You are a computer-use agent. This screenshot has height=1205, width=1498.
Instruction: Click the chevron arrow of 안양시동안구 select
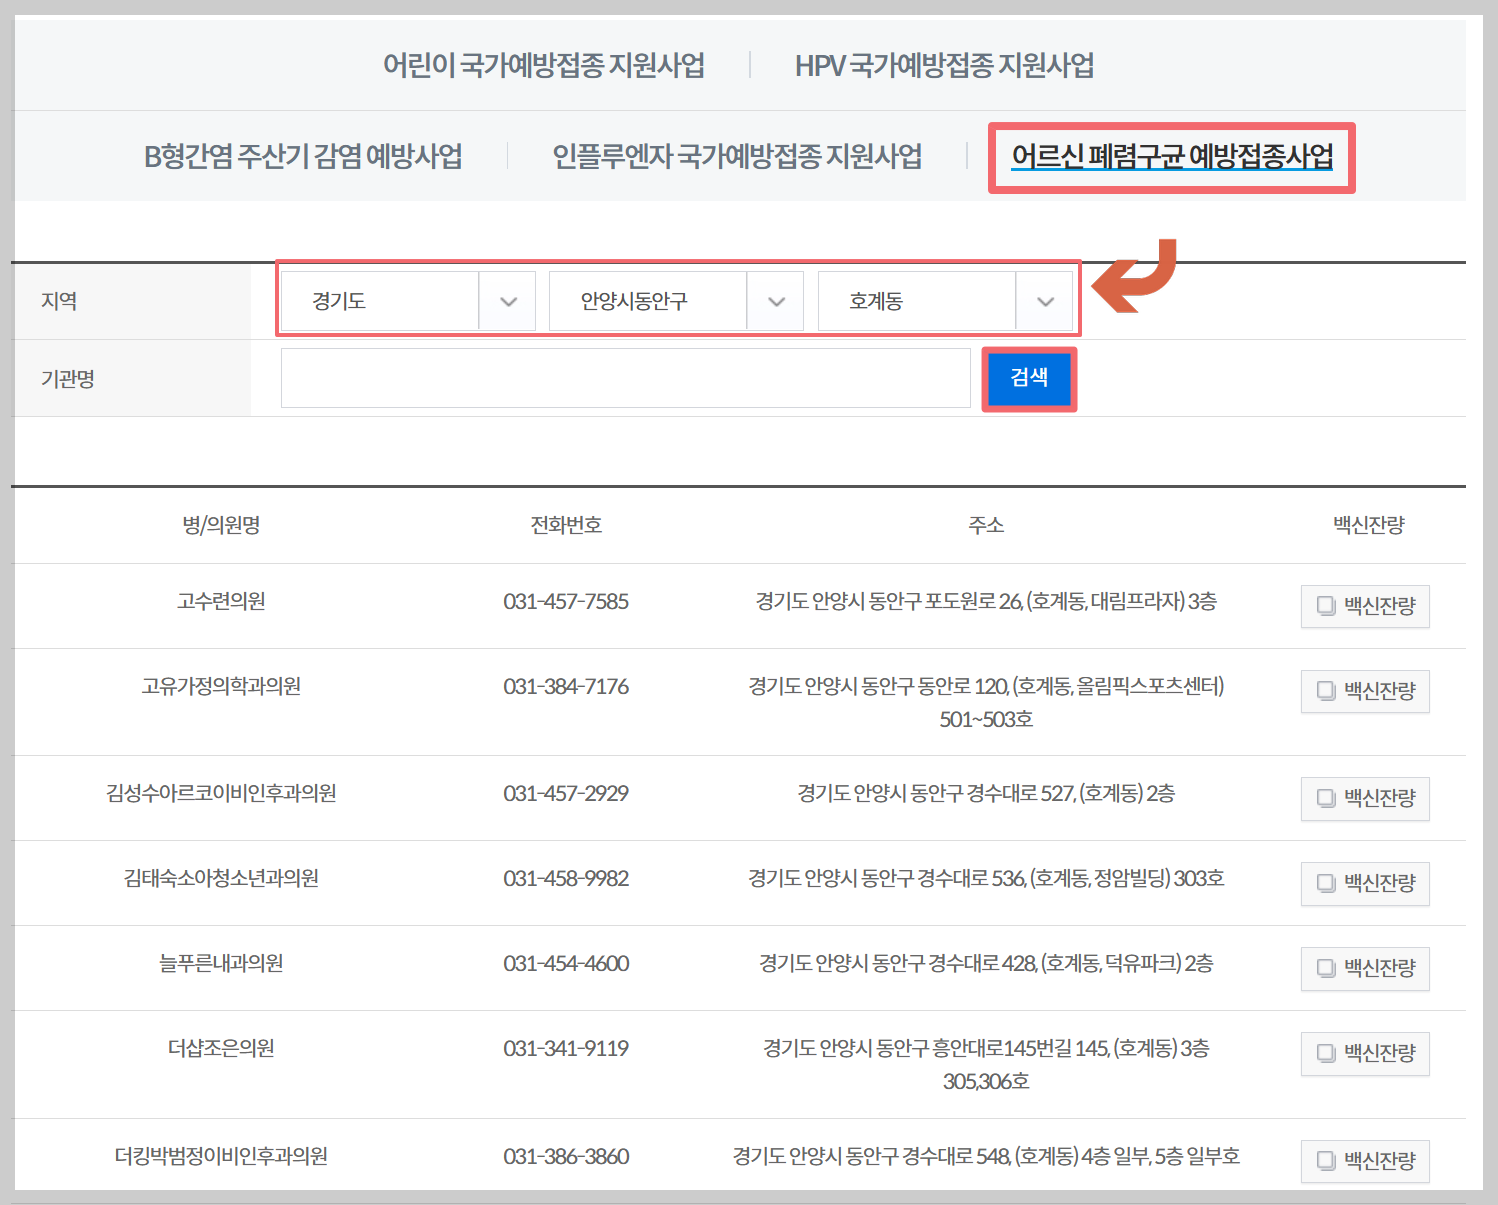(x=776, y=301)
